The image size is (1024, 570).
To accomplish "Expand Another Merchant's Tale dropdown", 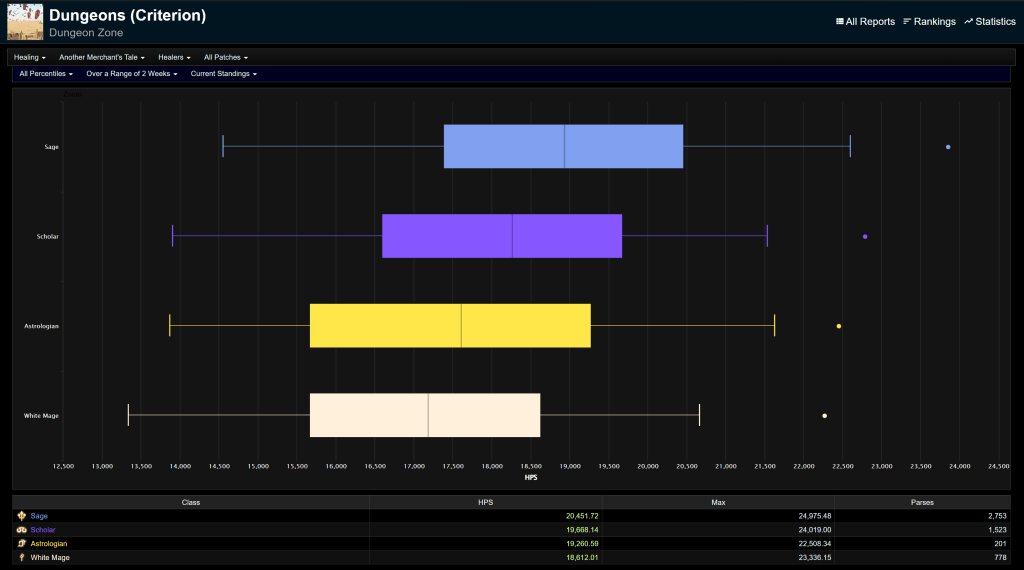I will click(102, 57).
